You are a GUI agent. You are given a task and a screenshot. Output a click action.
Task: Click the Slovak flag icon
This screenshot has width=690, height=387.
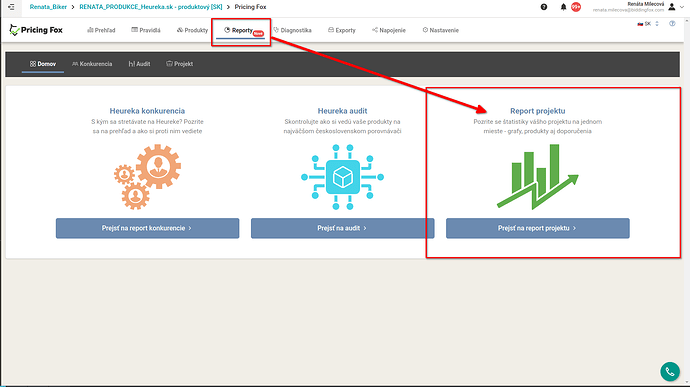[x=640, y=24]
